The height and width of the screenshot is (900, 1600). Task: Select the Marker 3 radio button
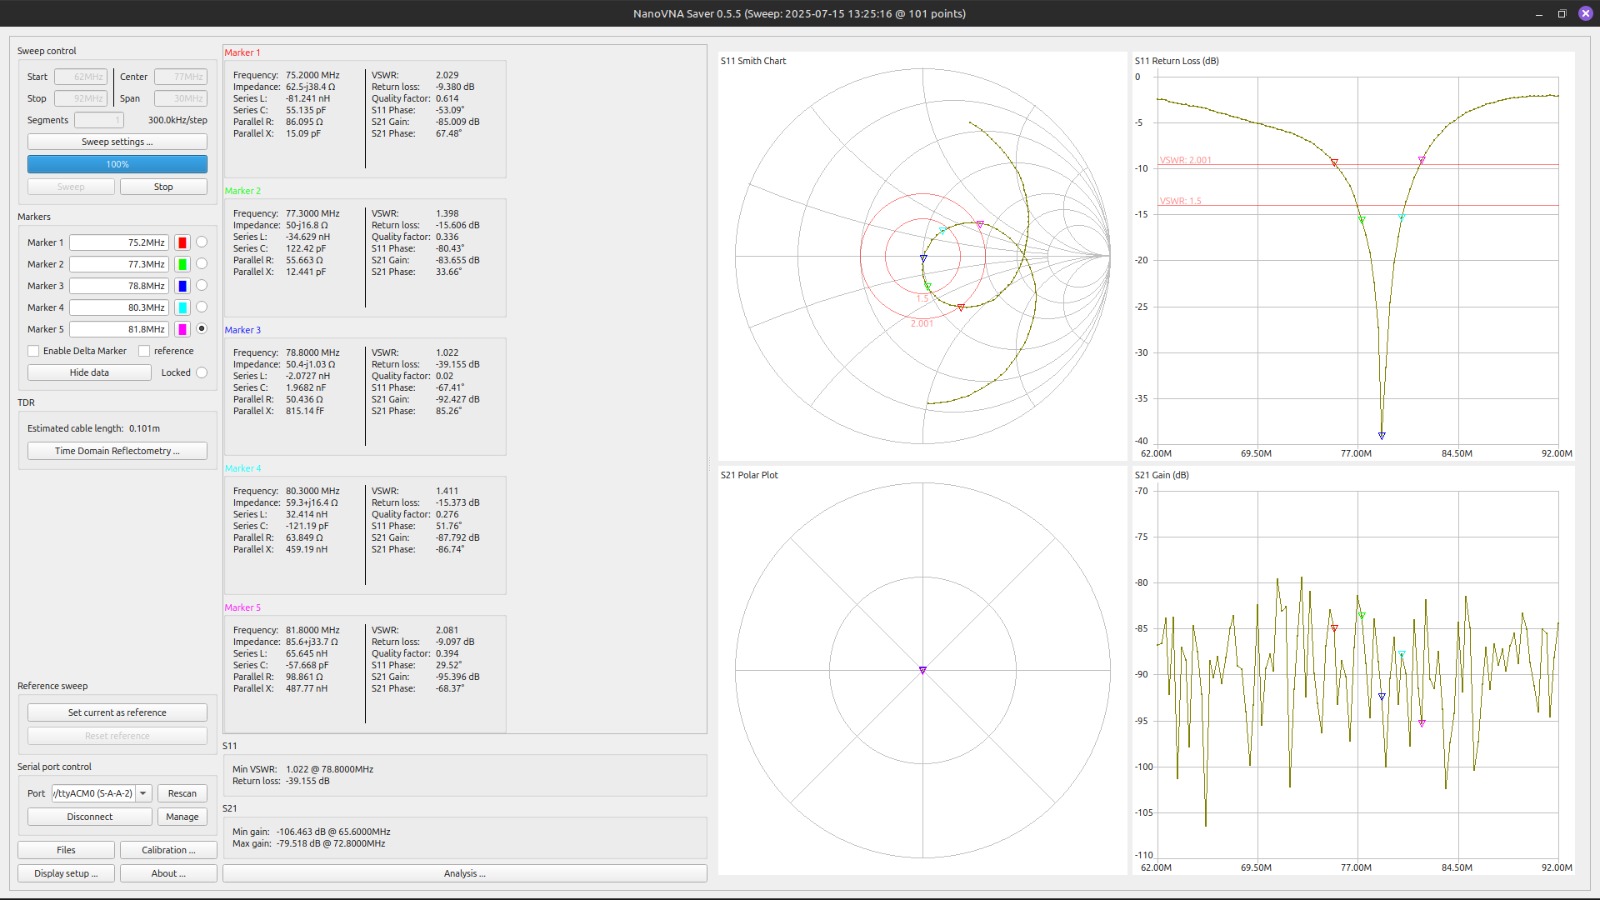pos(202,286)
